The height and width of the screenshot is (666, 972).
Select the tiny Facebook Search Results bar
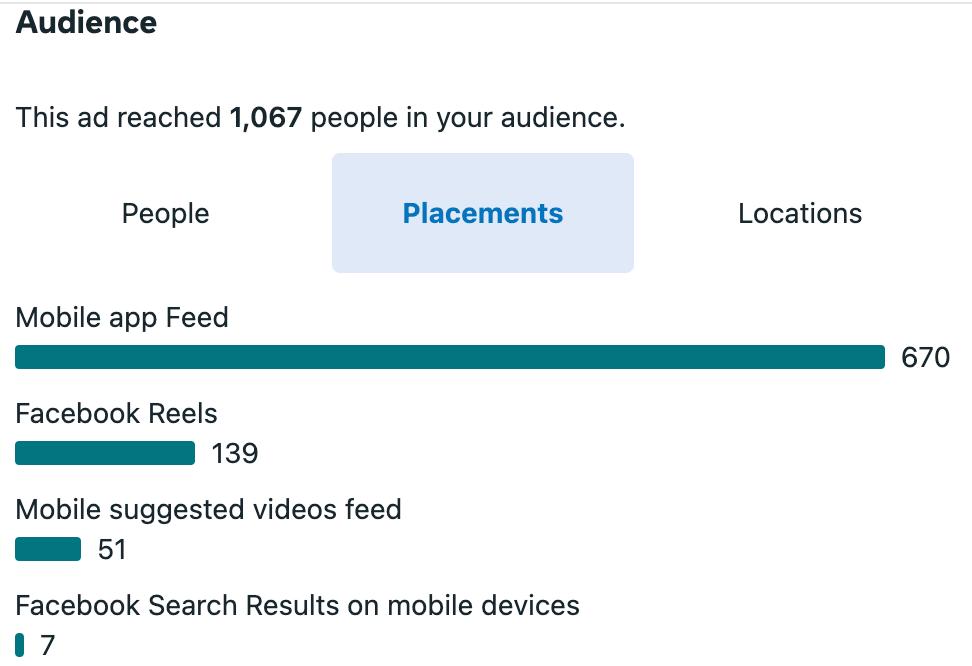click(20, 645)
